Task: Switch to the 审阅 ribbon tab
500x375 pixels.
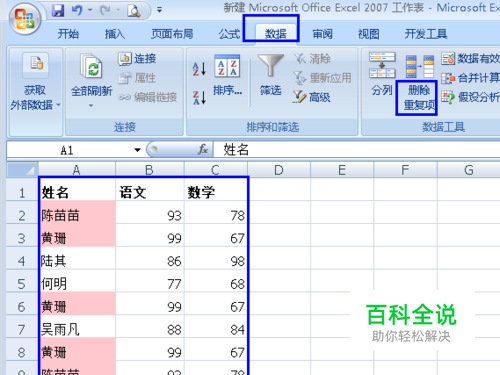Action: tap(322, 34)
